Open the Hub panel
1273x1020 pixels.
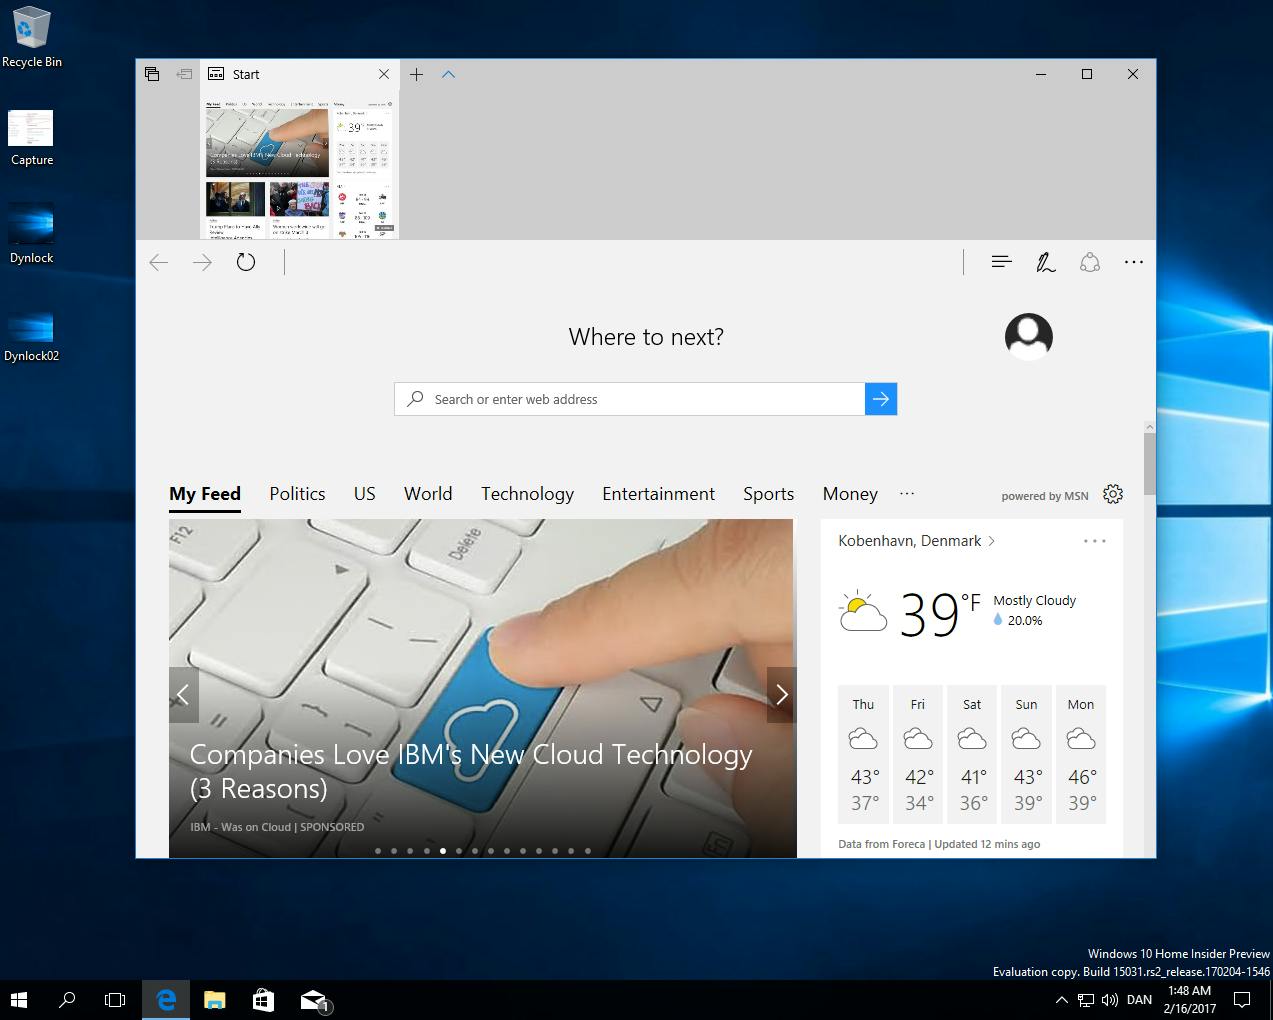click(1001, 262)
